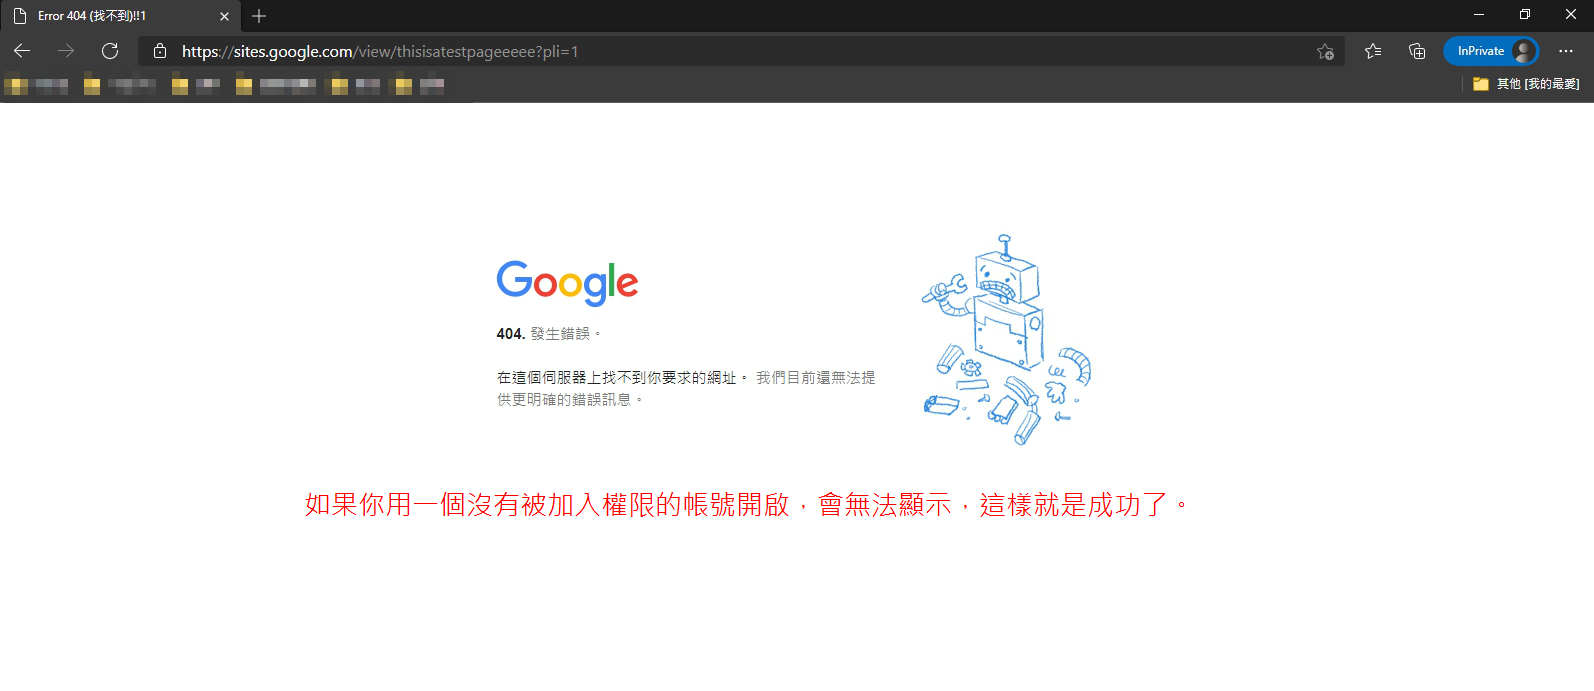Click the broken robot illustration
Image resolution: width=1594 pixels, height=691 pixels.
pos(1006,340)
